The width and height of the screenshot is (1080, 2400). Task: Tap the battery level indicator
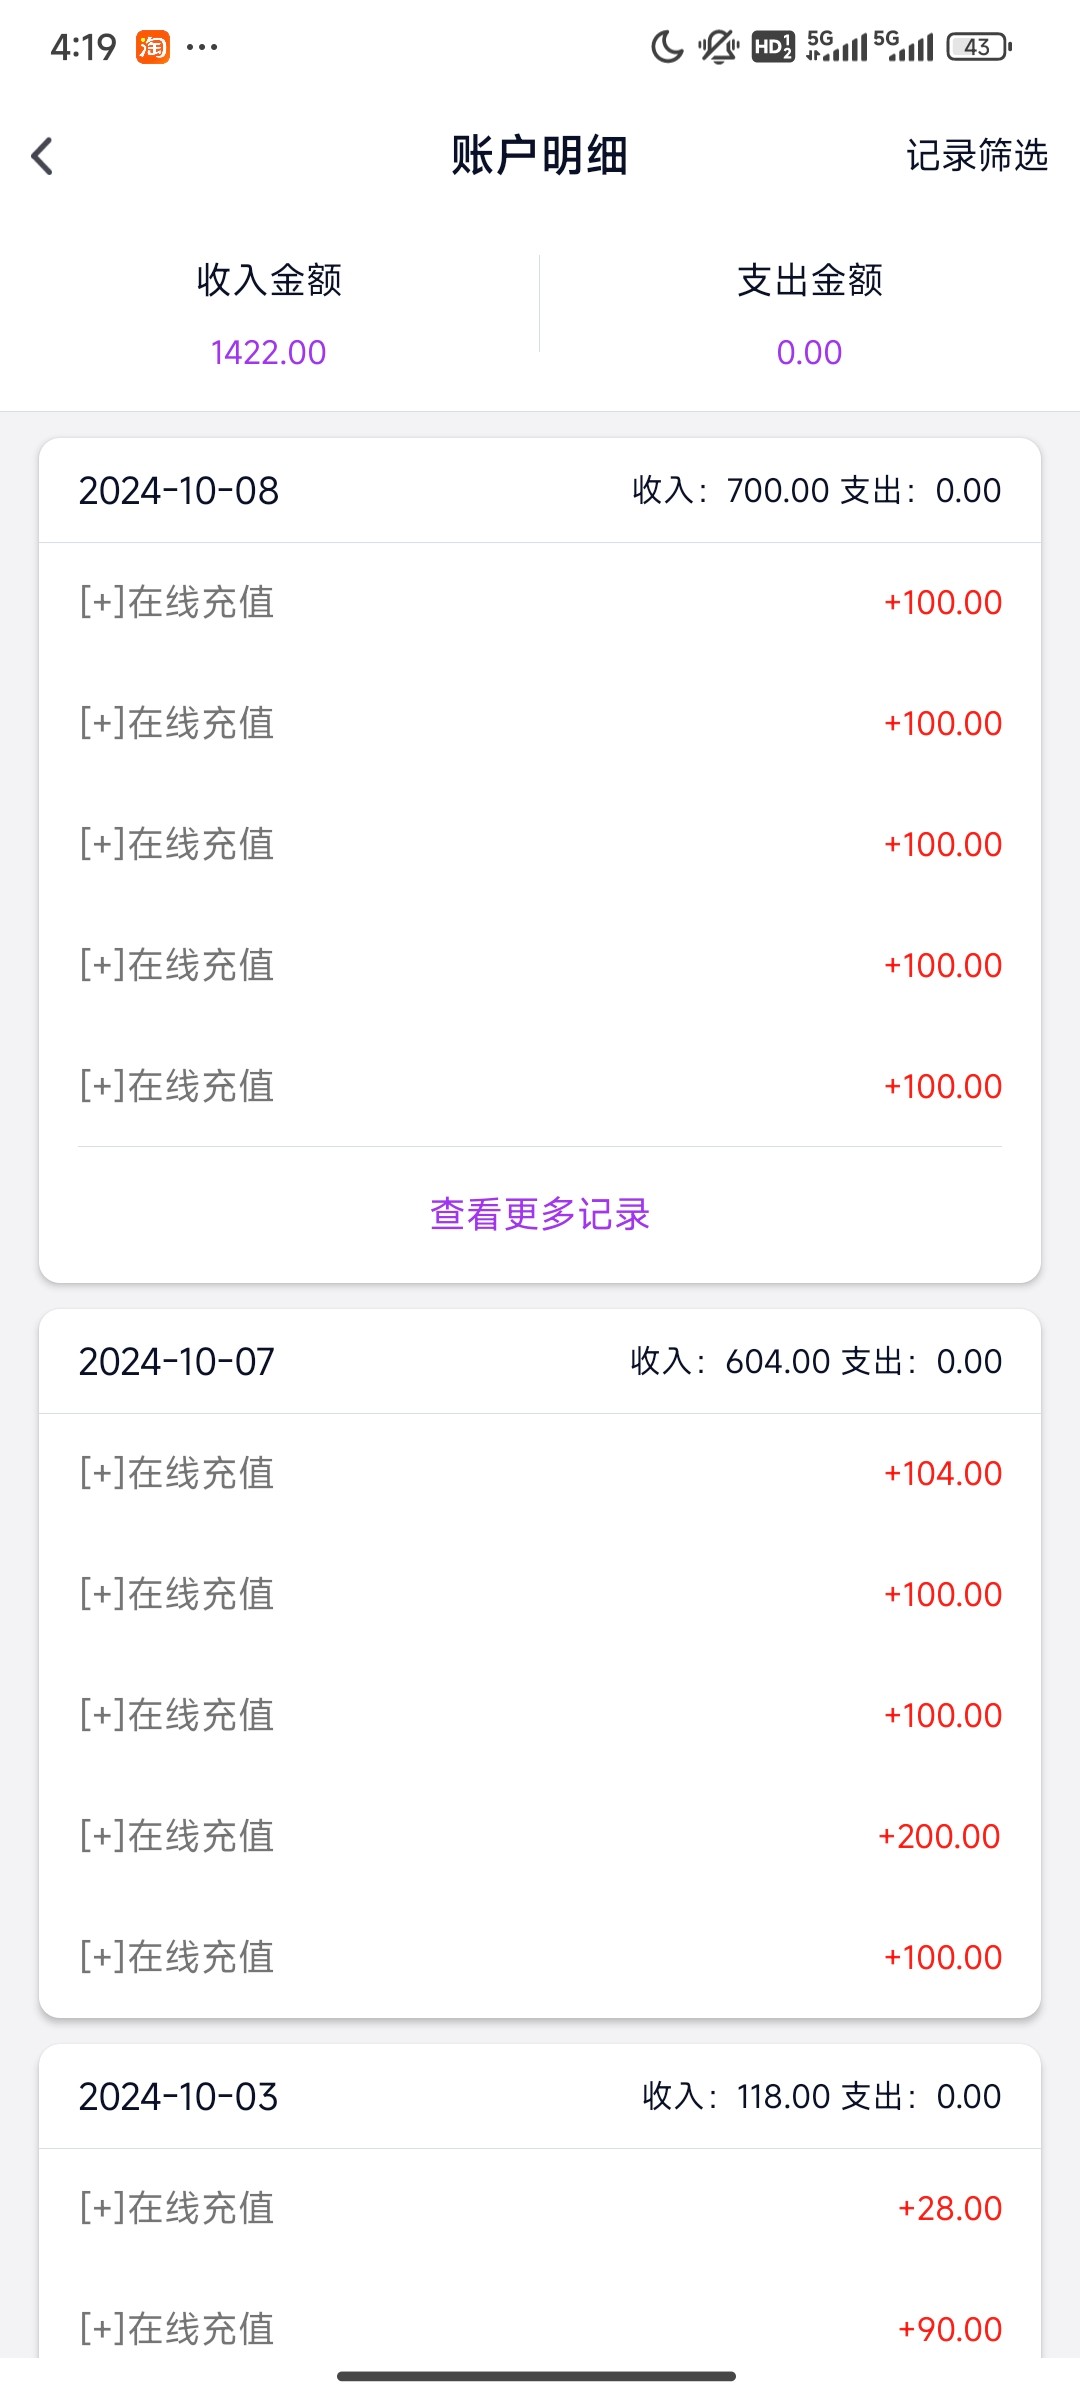pyautogui.click(x=979, y=47)
